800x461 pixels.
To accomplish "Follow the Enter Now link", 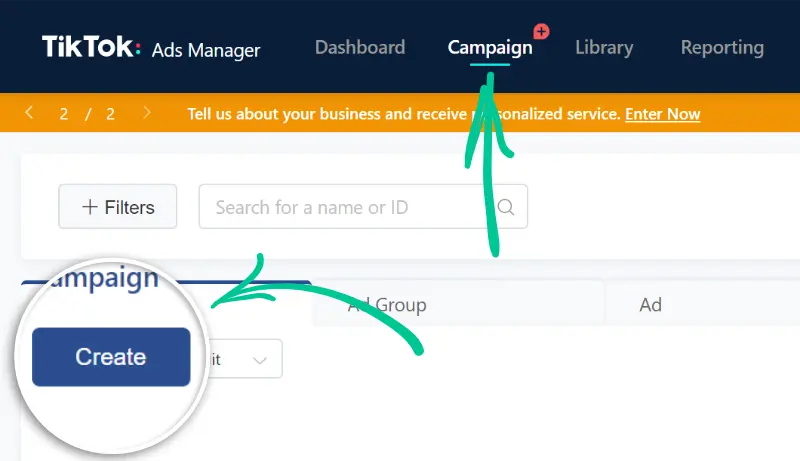I will [663, 114].
